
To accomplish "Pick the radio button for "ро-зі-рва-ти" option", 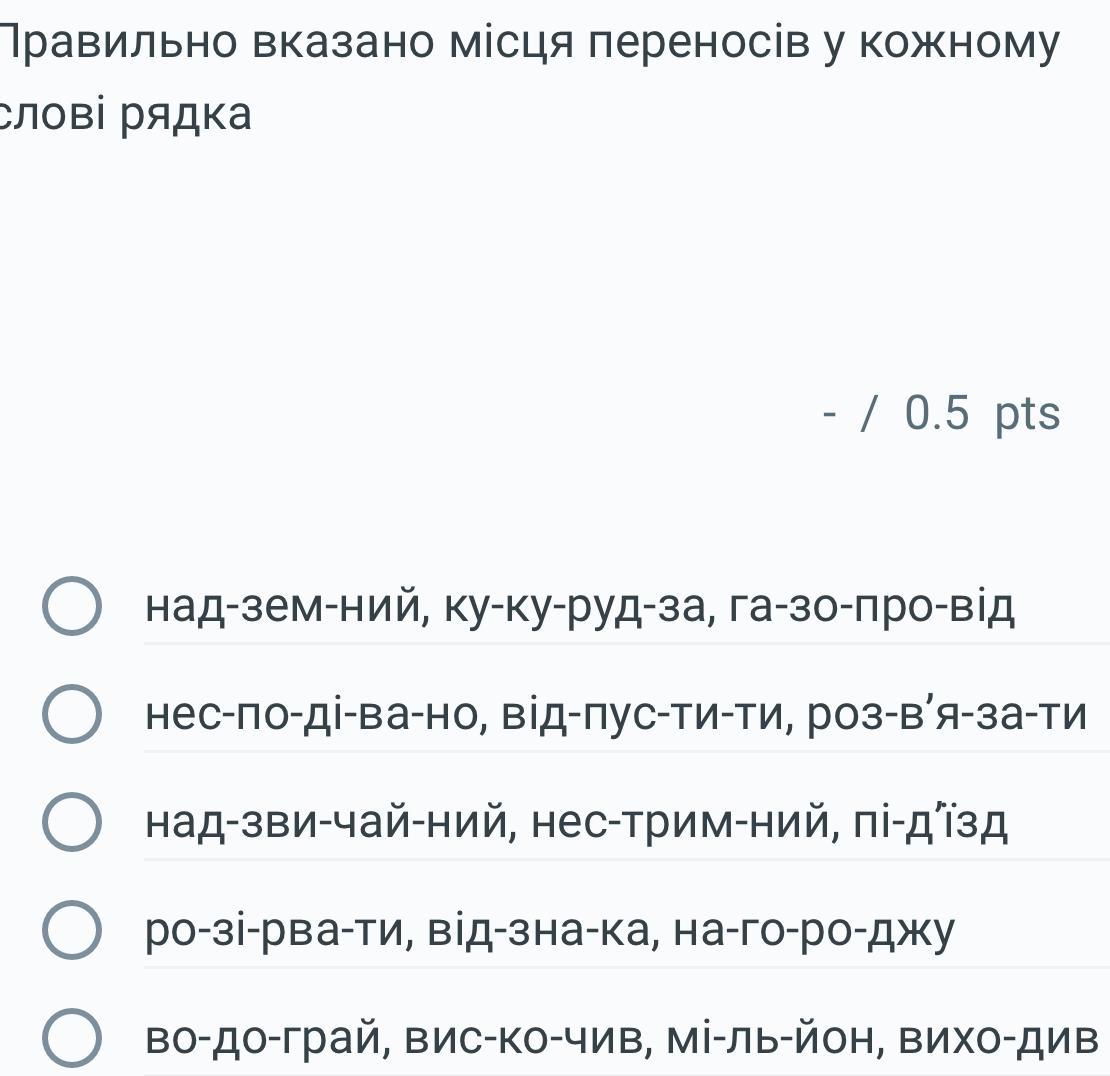I will (72, 931).
